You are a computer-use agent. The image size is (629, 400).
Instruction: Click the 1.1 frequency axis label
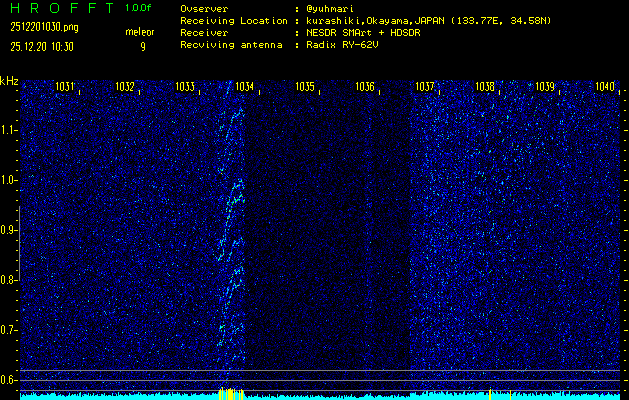tap(7, 130)
